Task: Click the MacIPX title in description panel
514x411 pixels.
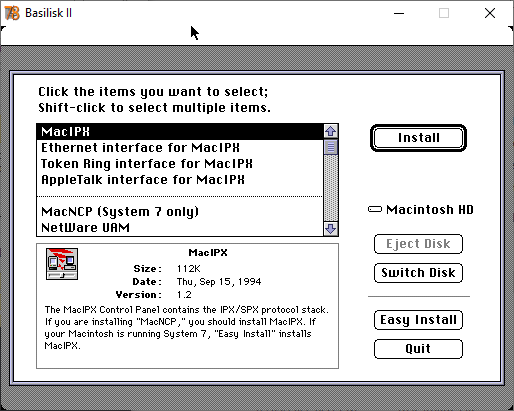Action: pos(208,253)
